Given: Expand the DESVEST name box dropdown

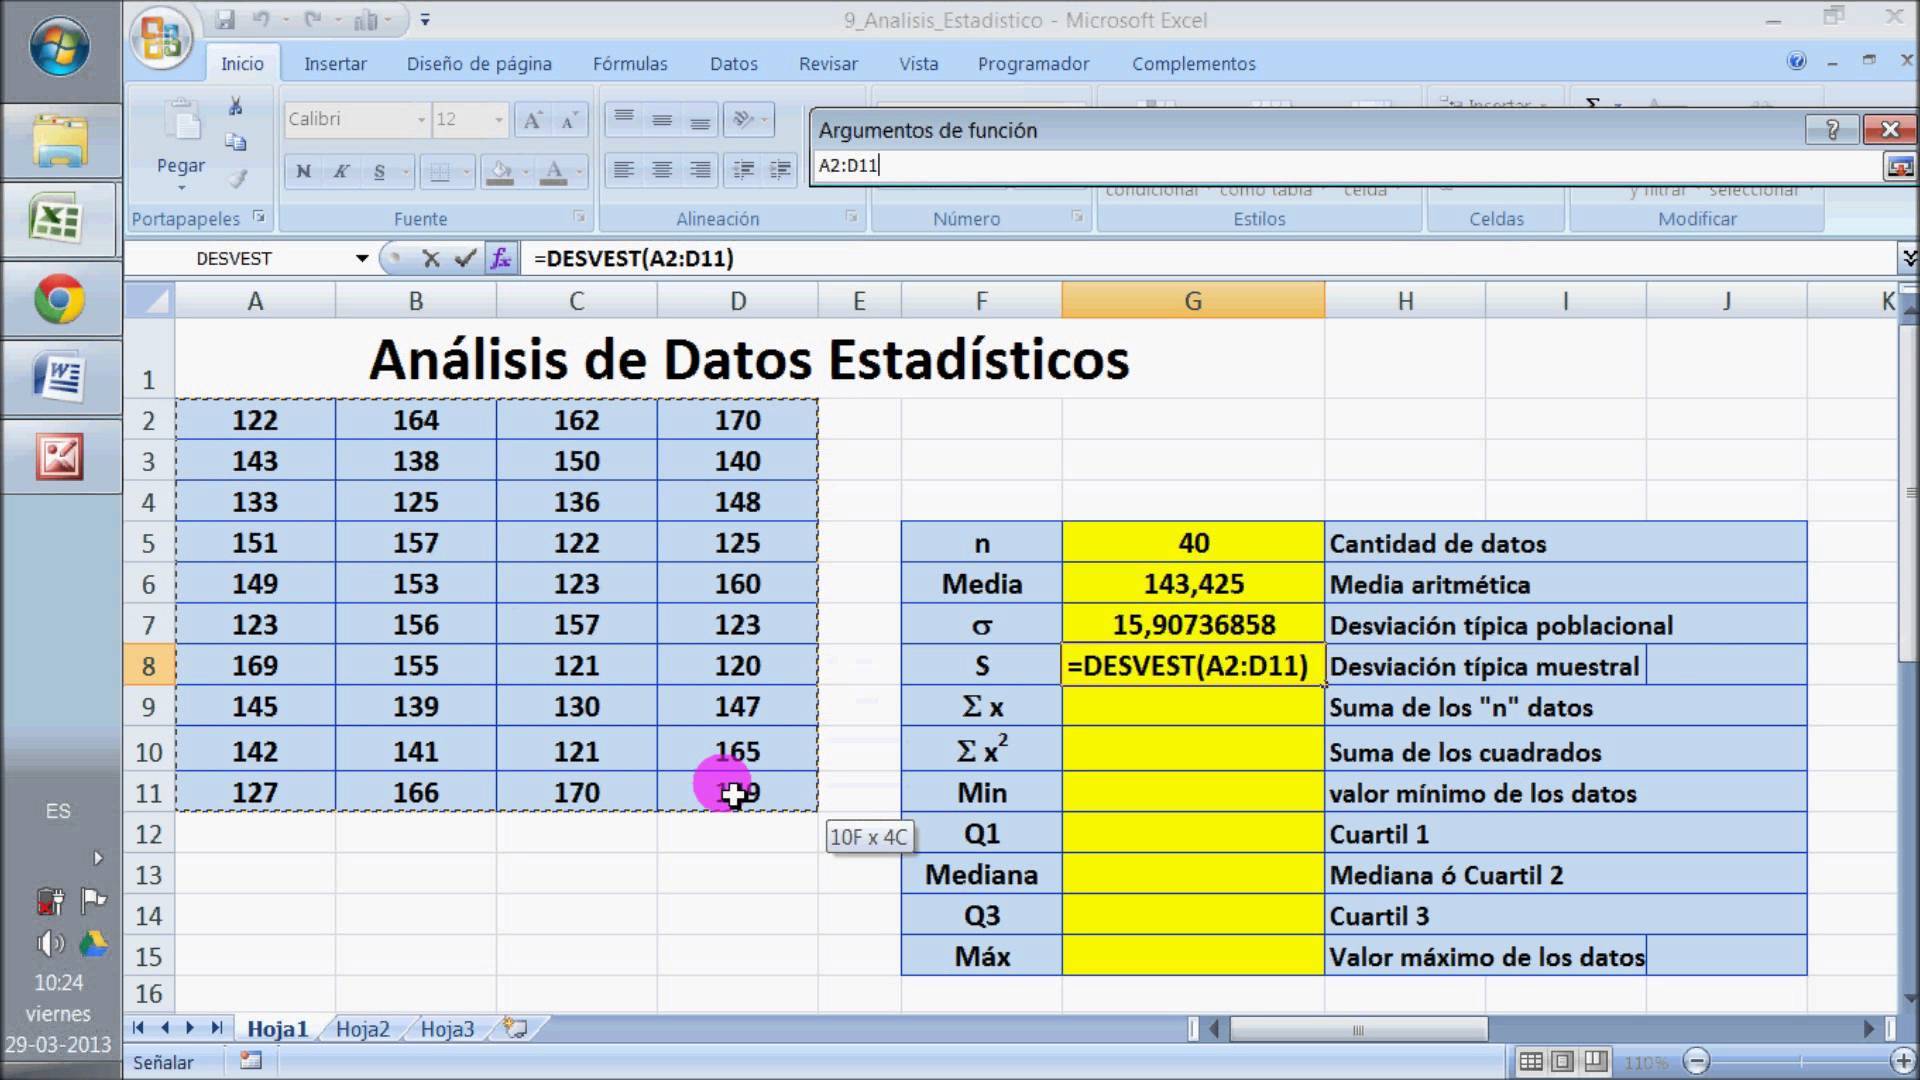Looking at the screenshot, I should 362,259.
